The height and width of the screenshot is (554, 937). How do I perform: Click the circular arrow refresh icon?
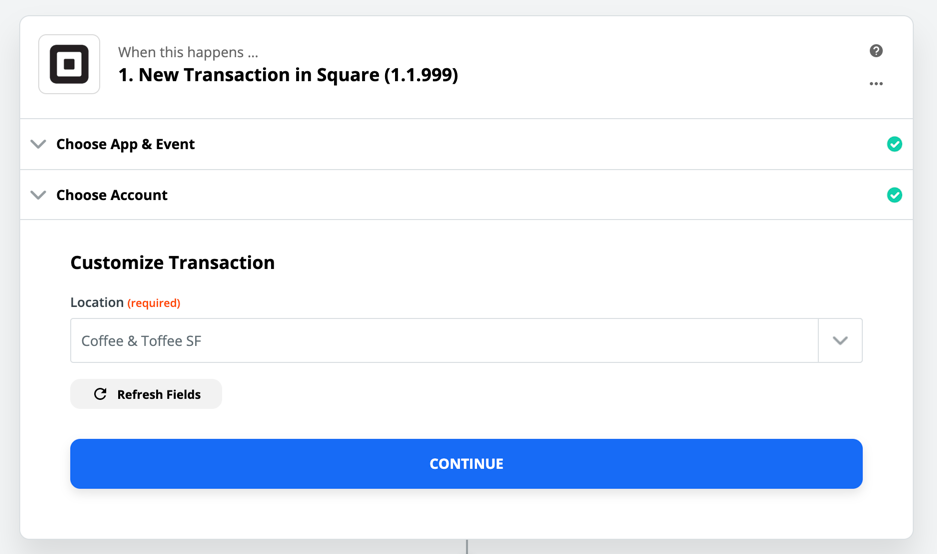[x=100, y=394]
